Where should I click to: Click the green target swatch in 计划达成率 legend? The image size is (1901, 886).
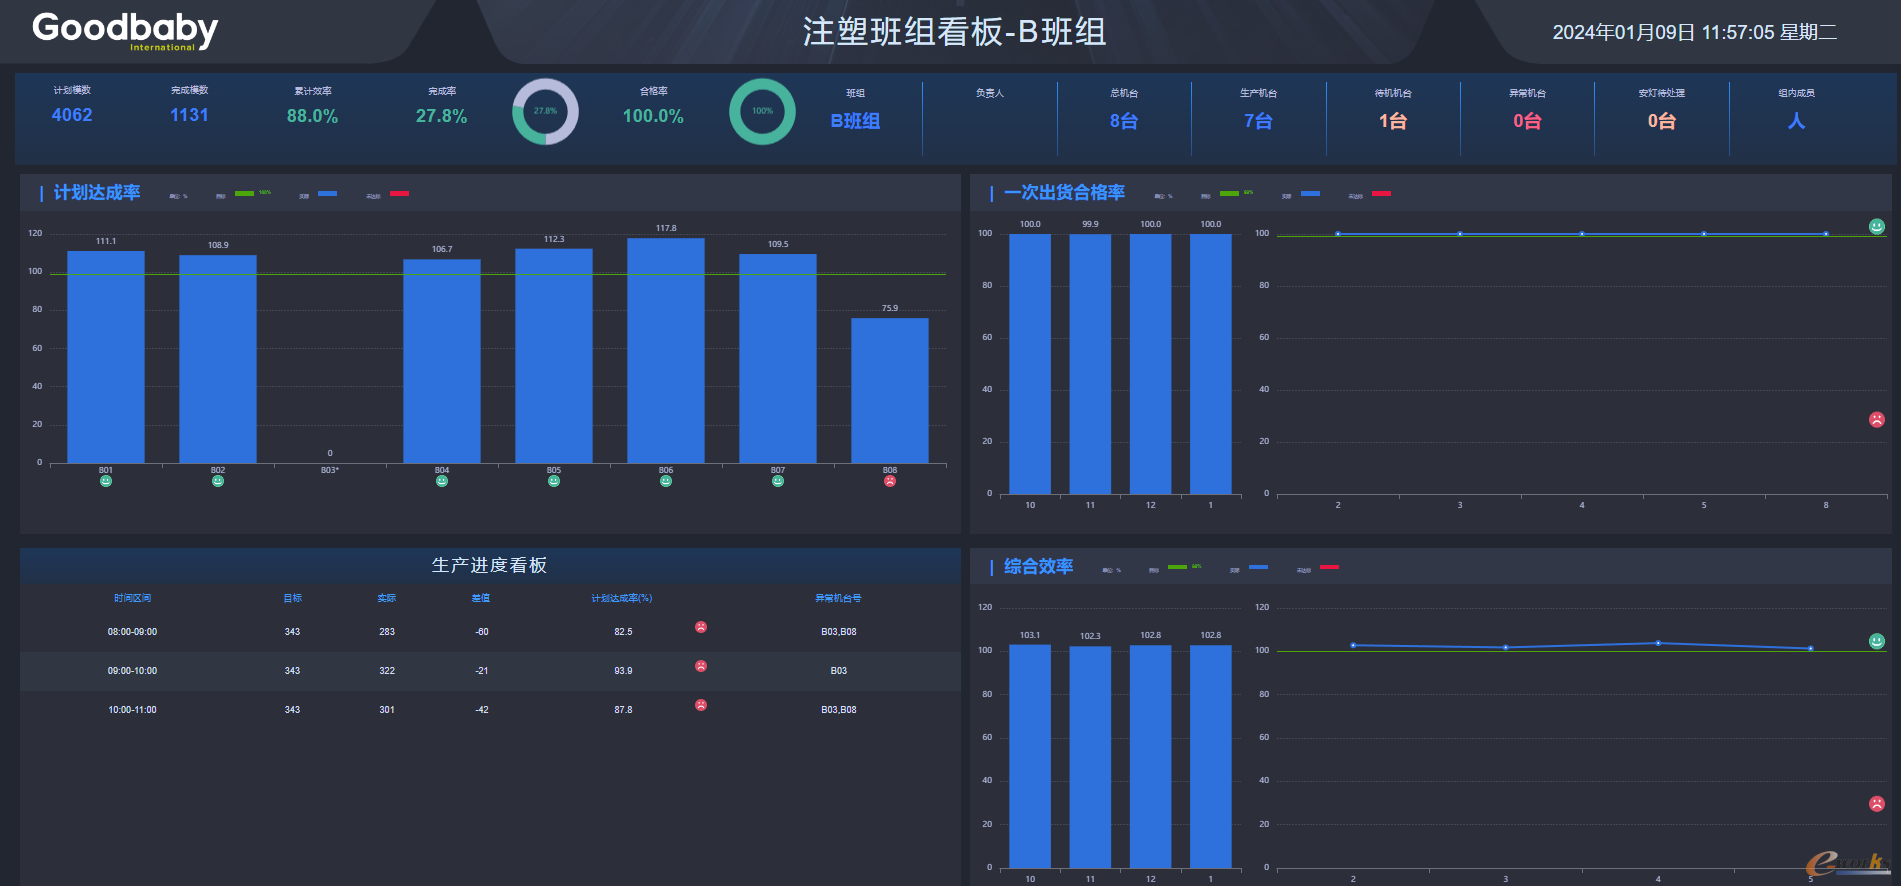coord(244,193)
